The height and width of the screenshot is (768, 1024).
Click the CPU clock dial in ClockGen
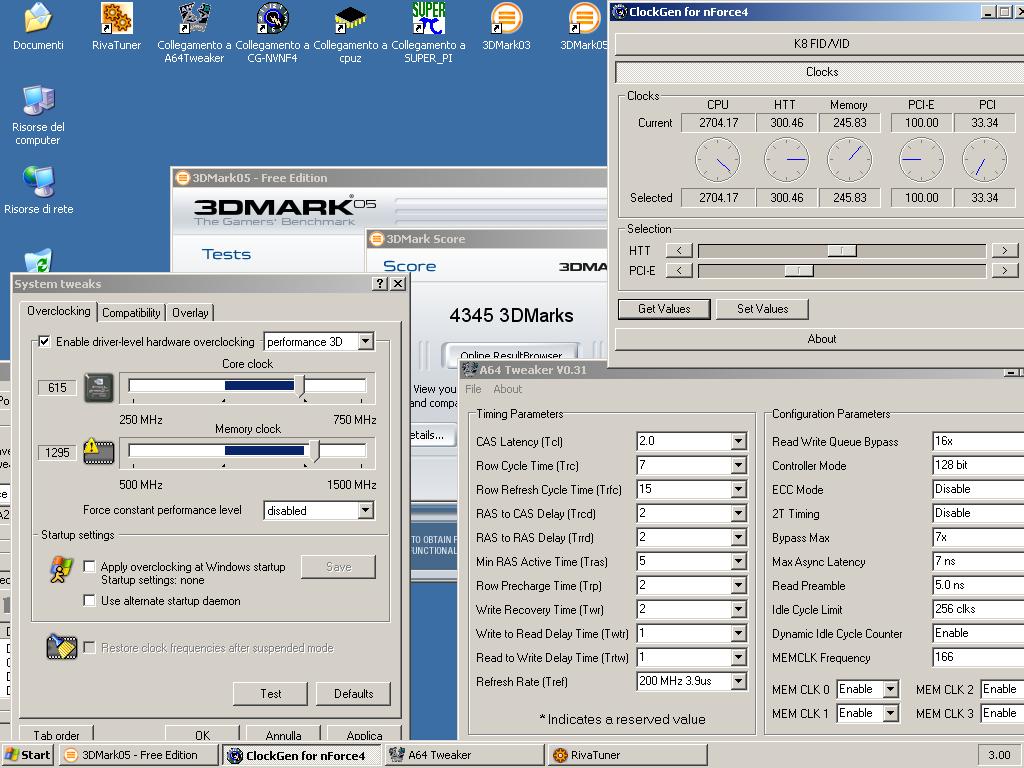[718, 160]
